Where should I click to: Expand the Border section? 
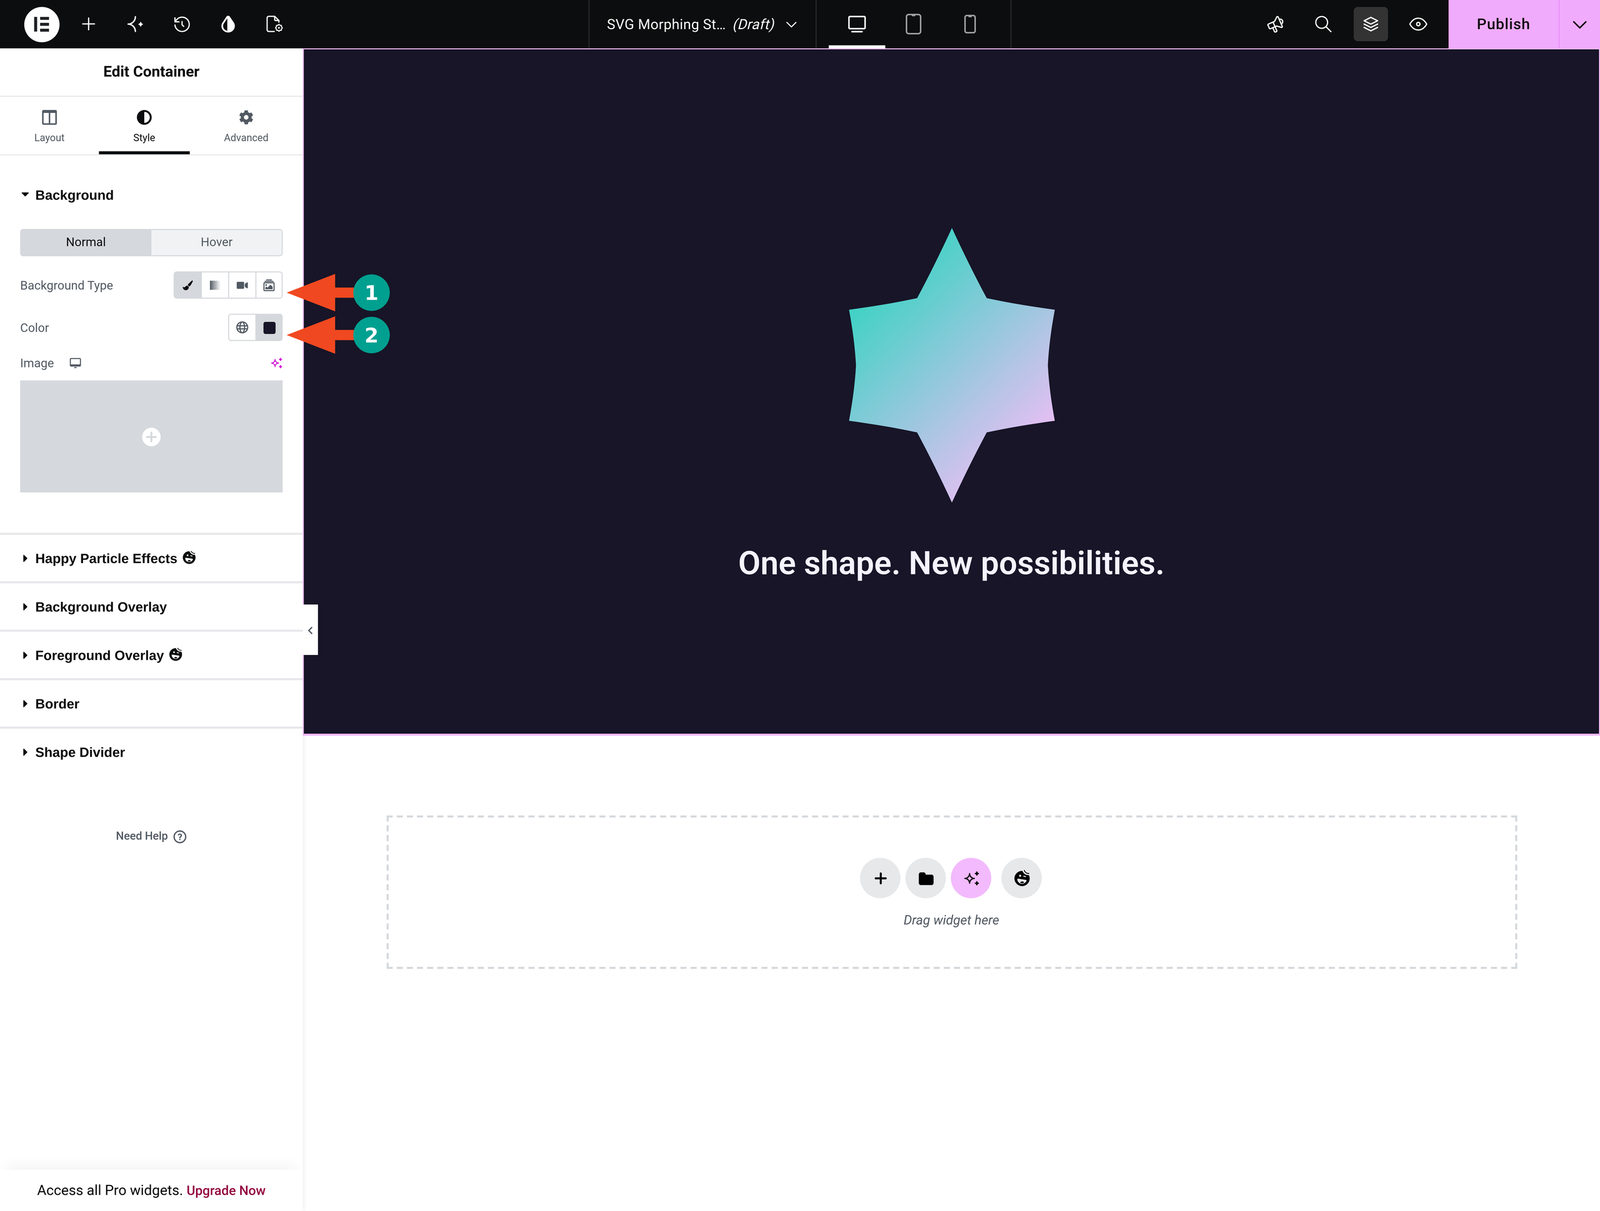click(151, 704)
